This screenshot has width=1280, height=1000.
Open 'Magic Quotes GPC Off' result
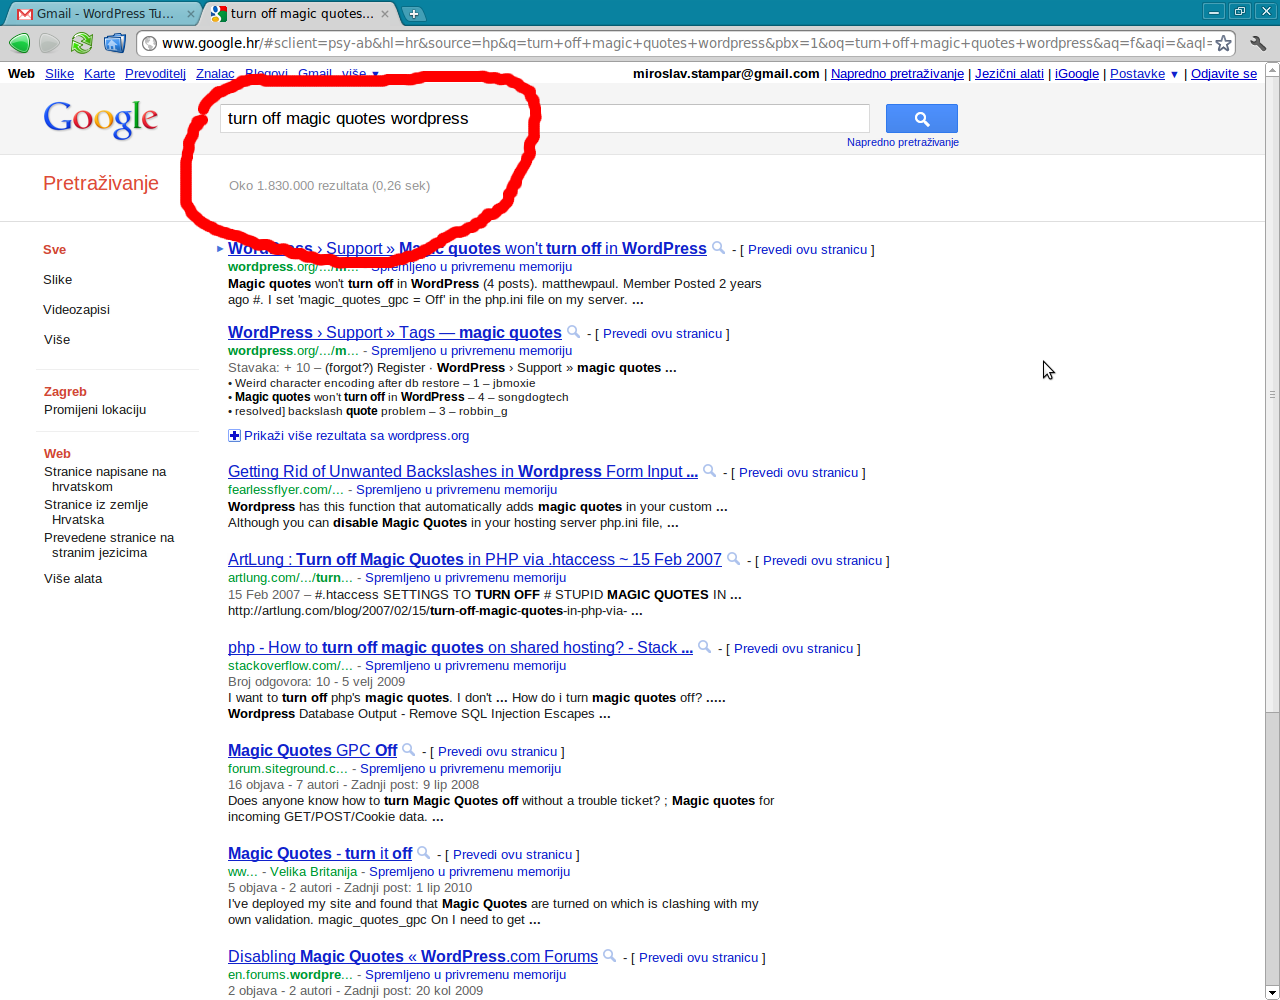point(313,751)
